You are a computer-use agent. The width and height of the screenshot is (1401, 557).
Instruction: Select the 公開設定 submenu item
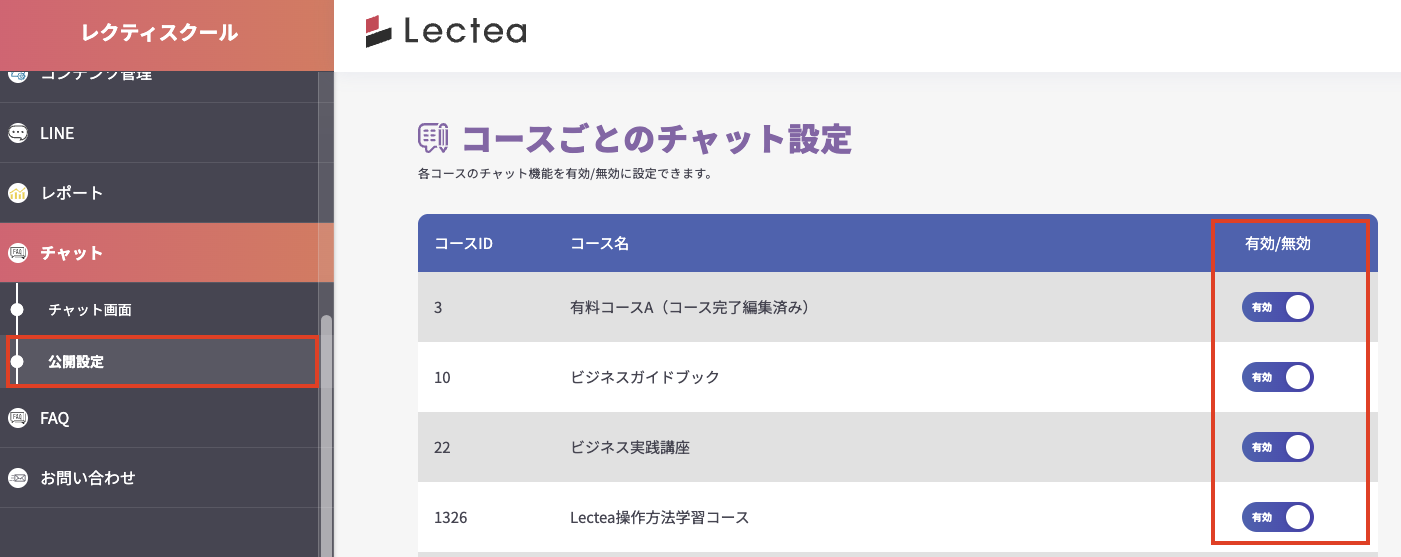(x=76, y=362)
